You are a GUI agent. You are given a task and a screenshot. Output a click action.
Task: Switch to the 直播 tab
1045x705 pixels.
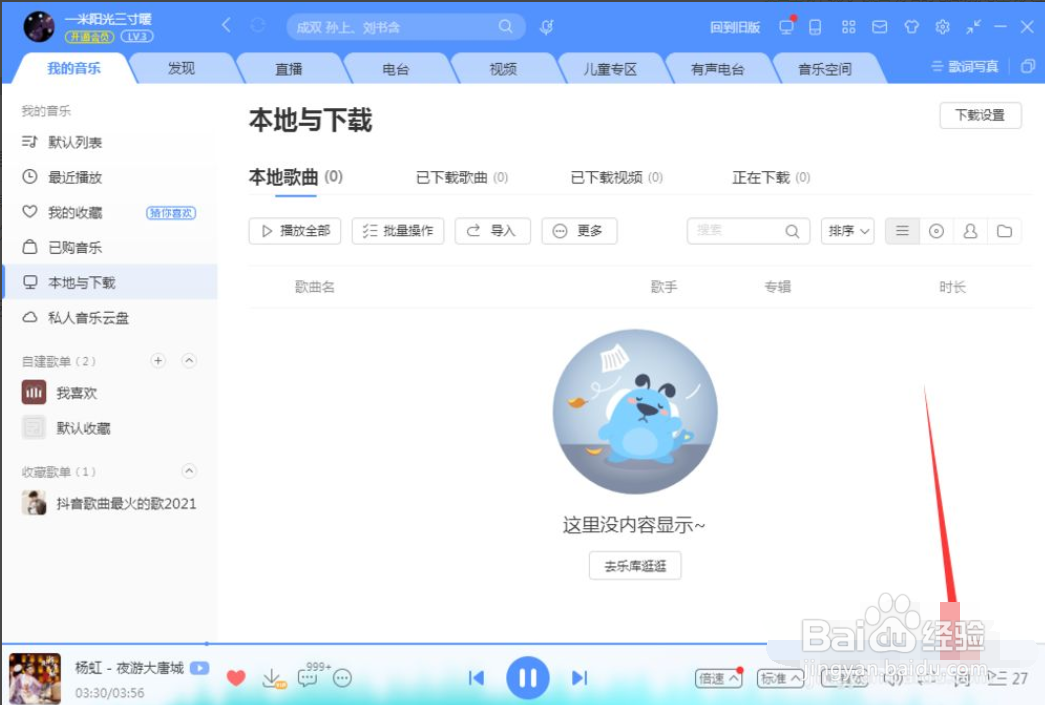point(289,69)
